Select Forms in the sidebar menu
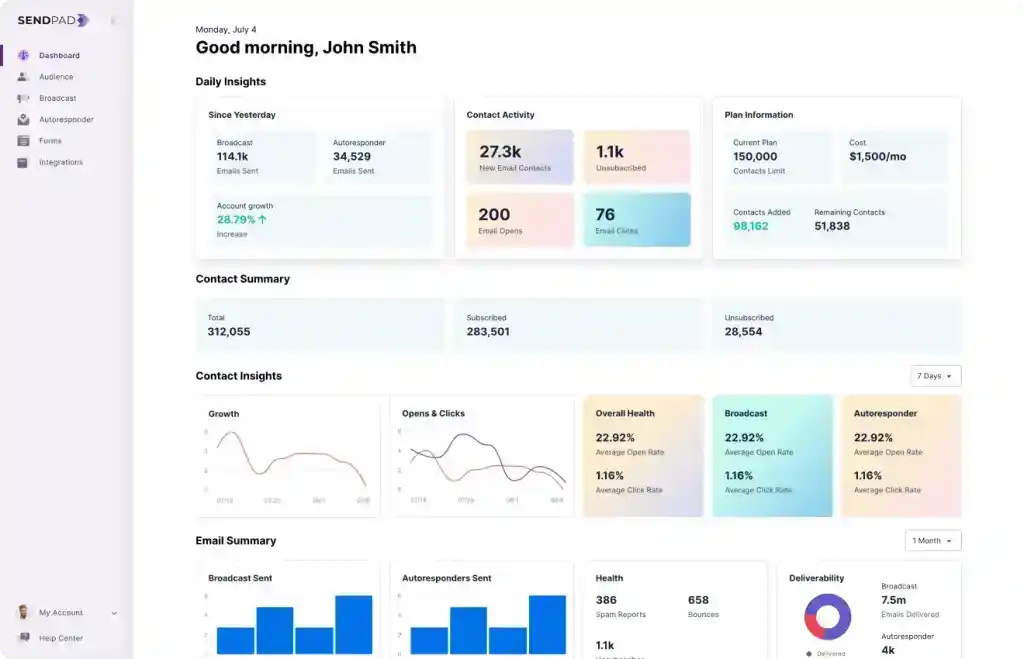The width and height of the screenshot is (1024, 659). pos(50,141)
